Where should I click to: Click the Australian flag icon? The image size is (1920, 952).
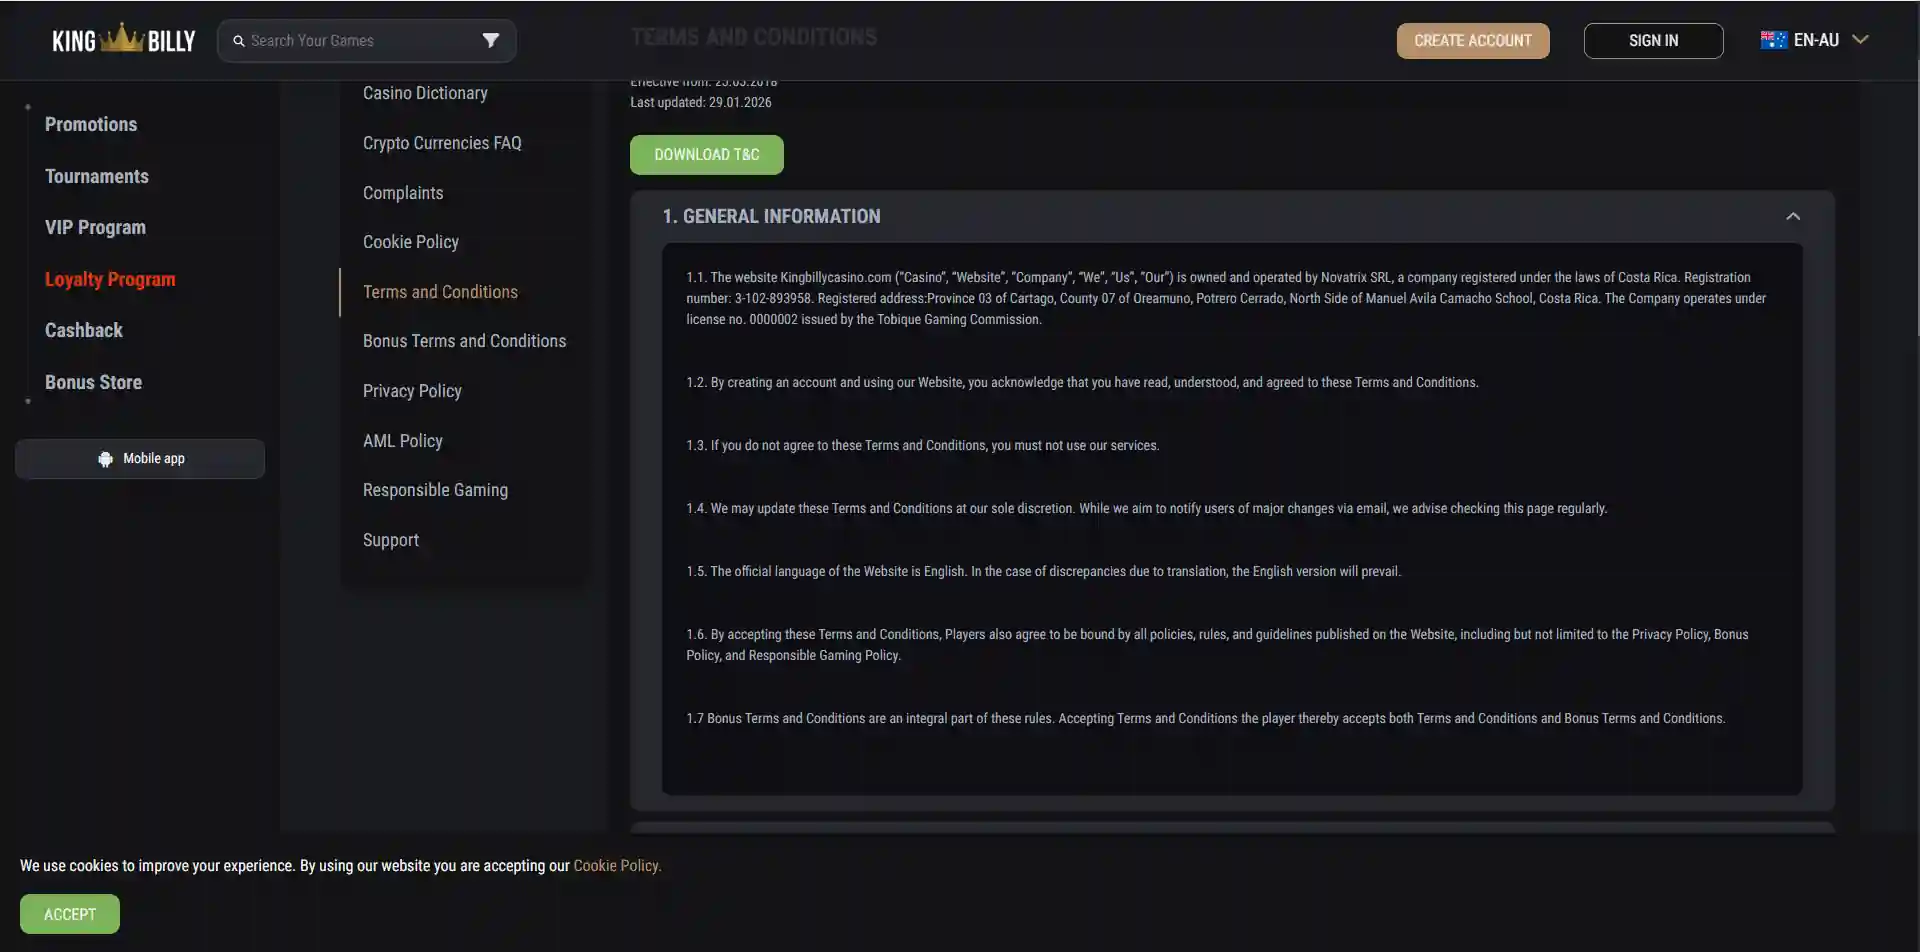click(x=1773, y=40)
